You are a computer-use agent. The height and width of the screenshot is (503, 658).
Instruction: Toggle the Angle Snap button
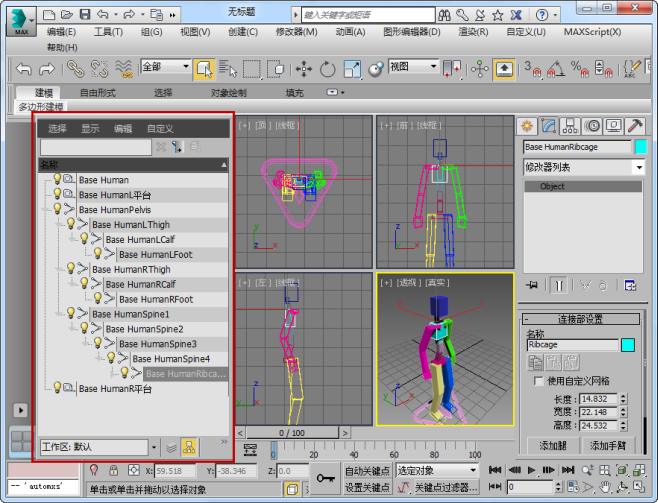[x=556, y=69]
